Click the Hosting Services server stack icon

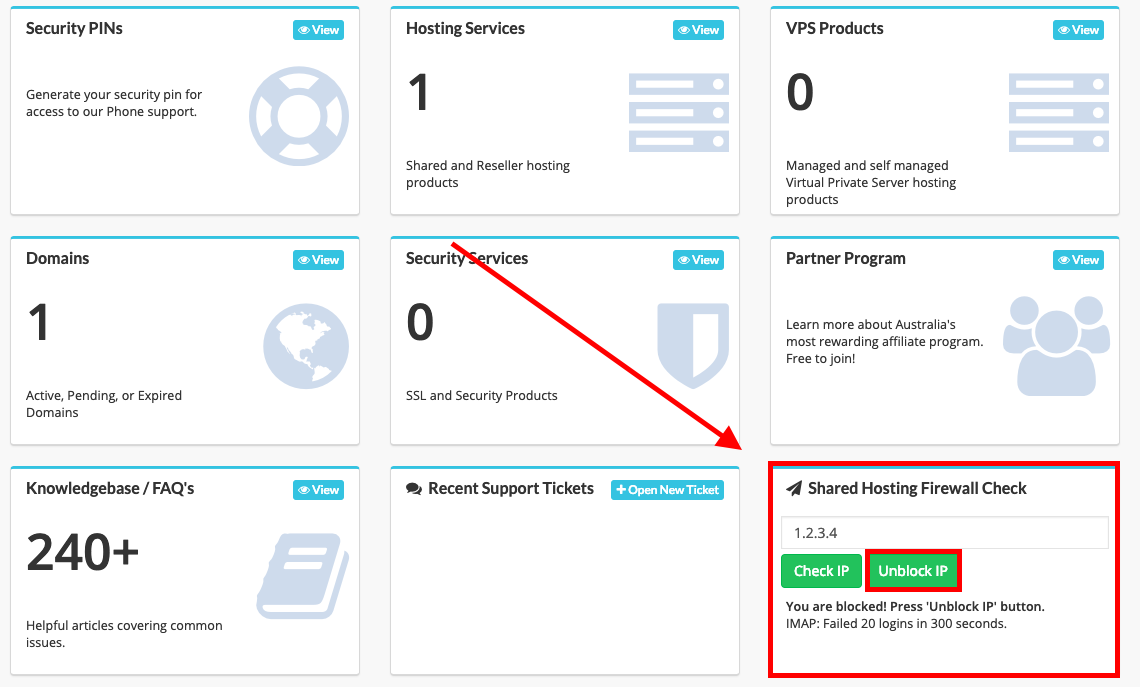678,112
